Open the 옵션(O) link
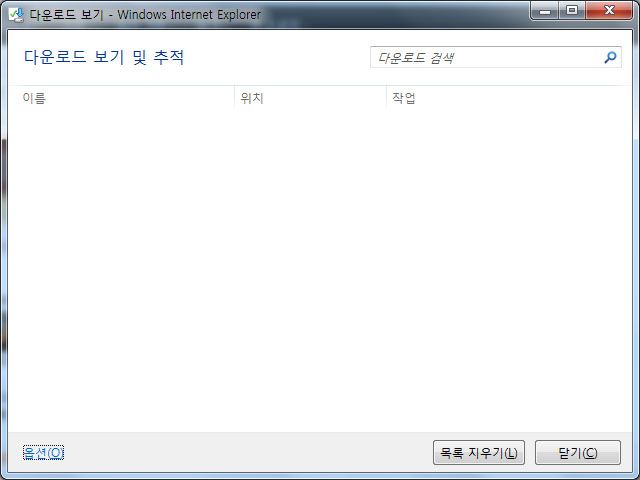The image size is (640, 480). click(x=43, y=453)
